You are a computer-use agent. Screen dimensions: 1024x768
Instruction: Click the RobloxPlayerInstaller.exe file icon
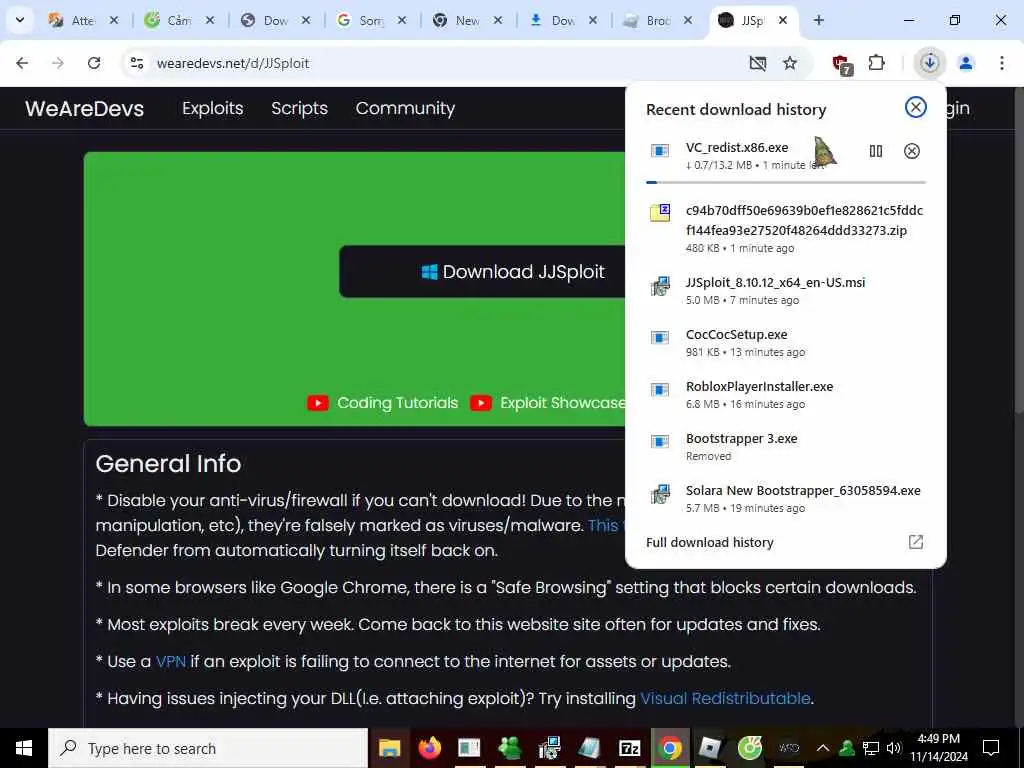(660, 390)
